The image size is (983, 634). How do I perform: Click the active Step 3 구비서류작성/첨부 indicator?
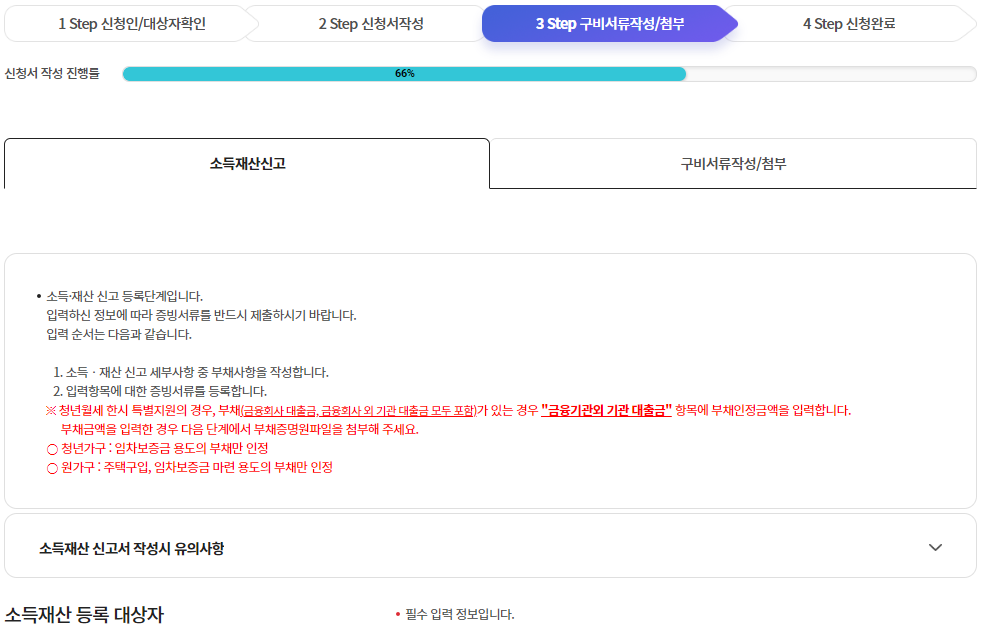[611, 22]
